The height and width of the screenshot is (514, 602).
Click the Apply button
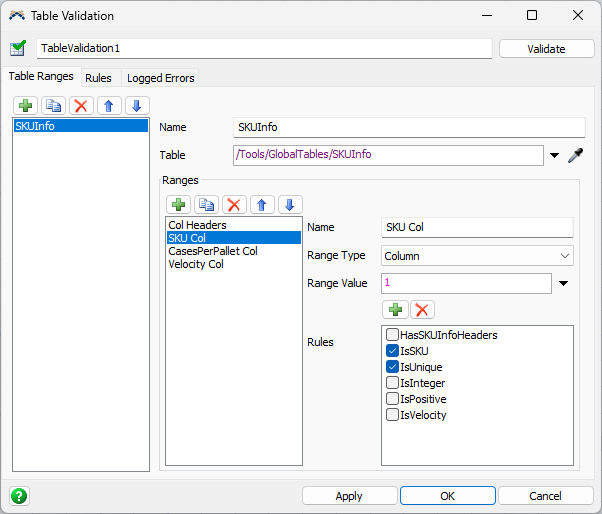349,496
